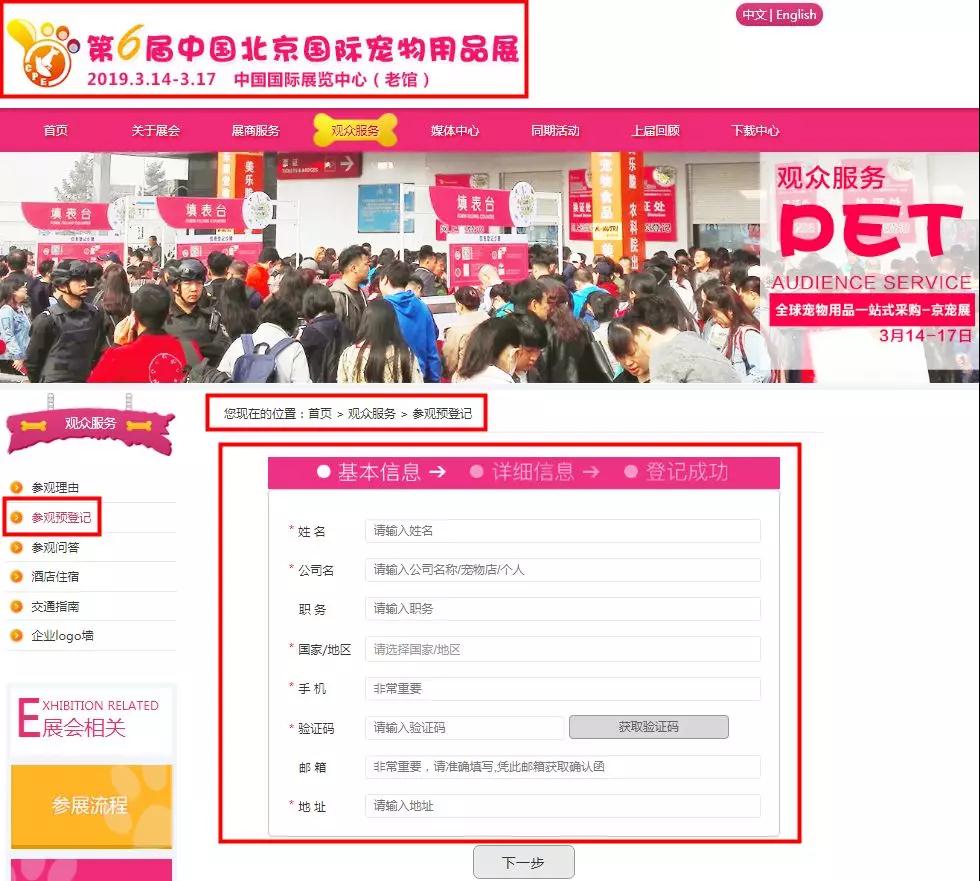
Task: Click the 下一步 button
Action: tap(523, 862)
